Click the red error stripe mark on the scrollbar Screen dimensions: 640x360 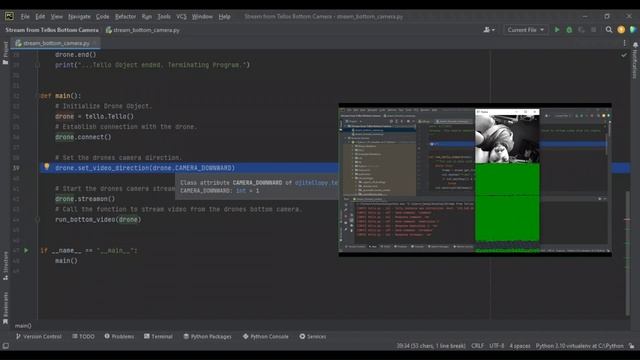[x=627, y=219]
